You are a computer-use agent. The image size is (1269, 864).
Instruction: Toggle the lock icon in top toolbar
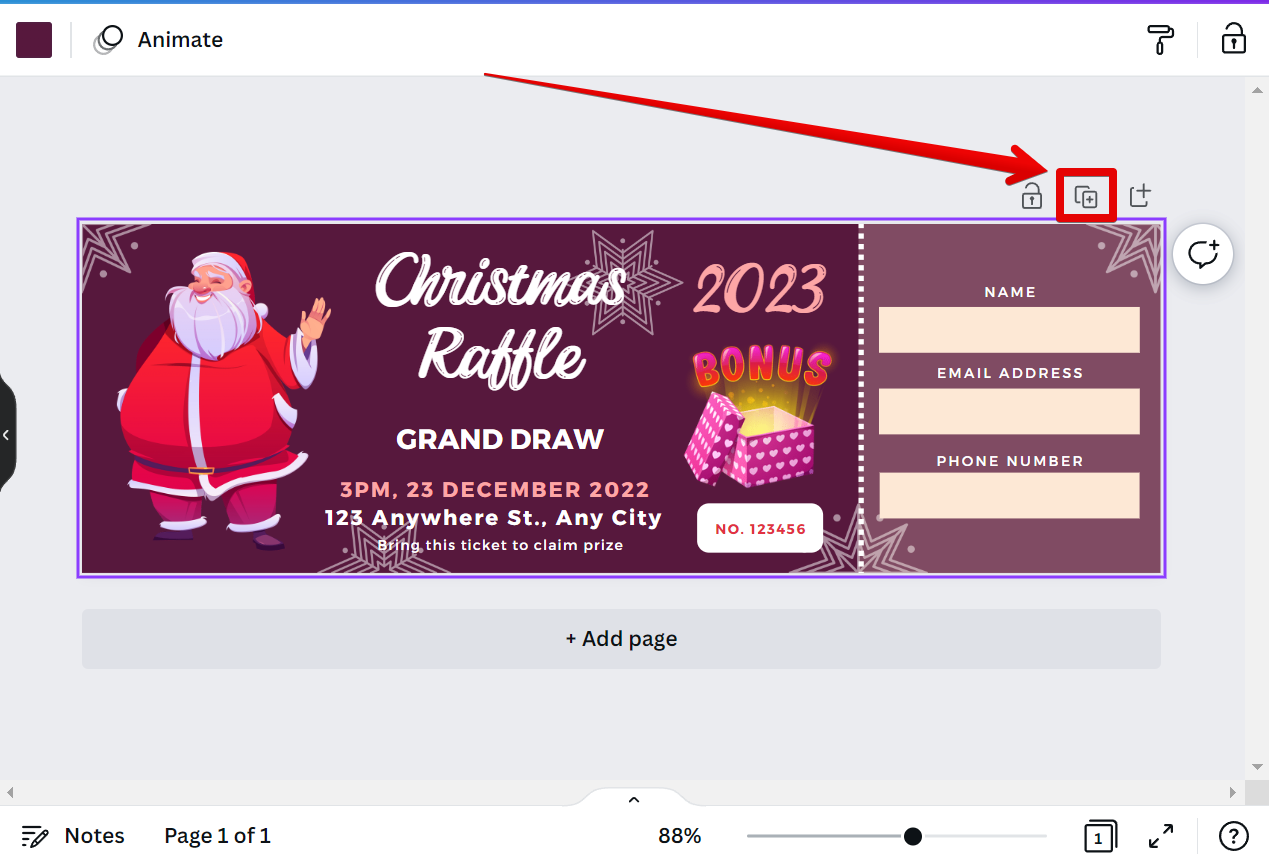[x=1233, y=39]
